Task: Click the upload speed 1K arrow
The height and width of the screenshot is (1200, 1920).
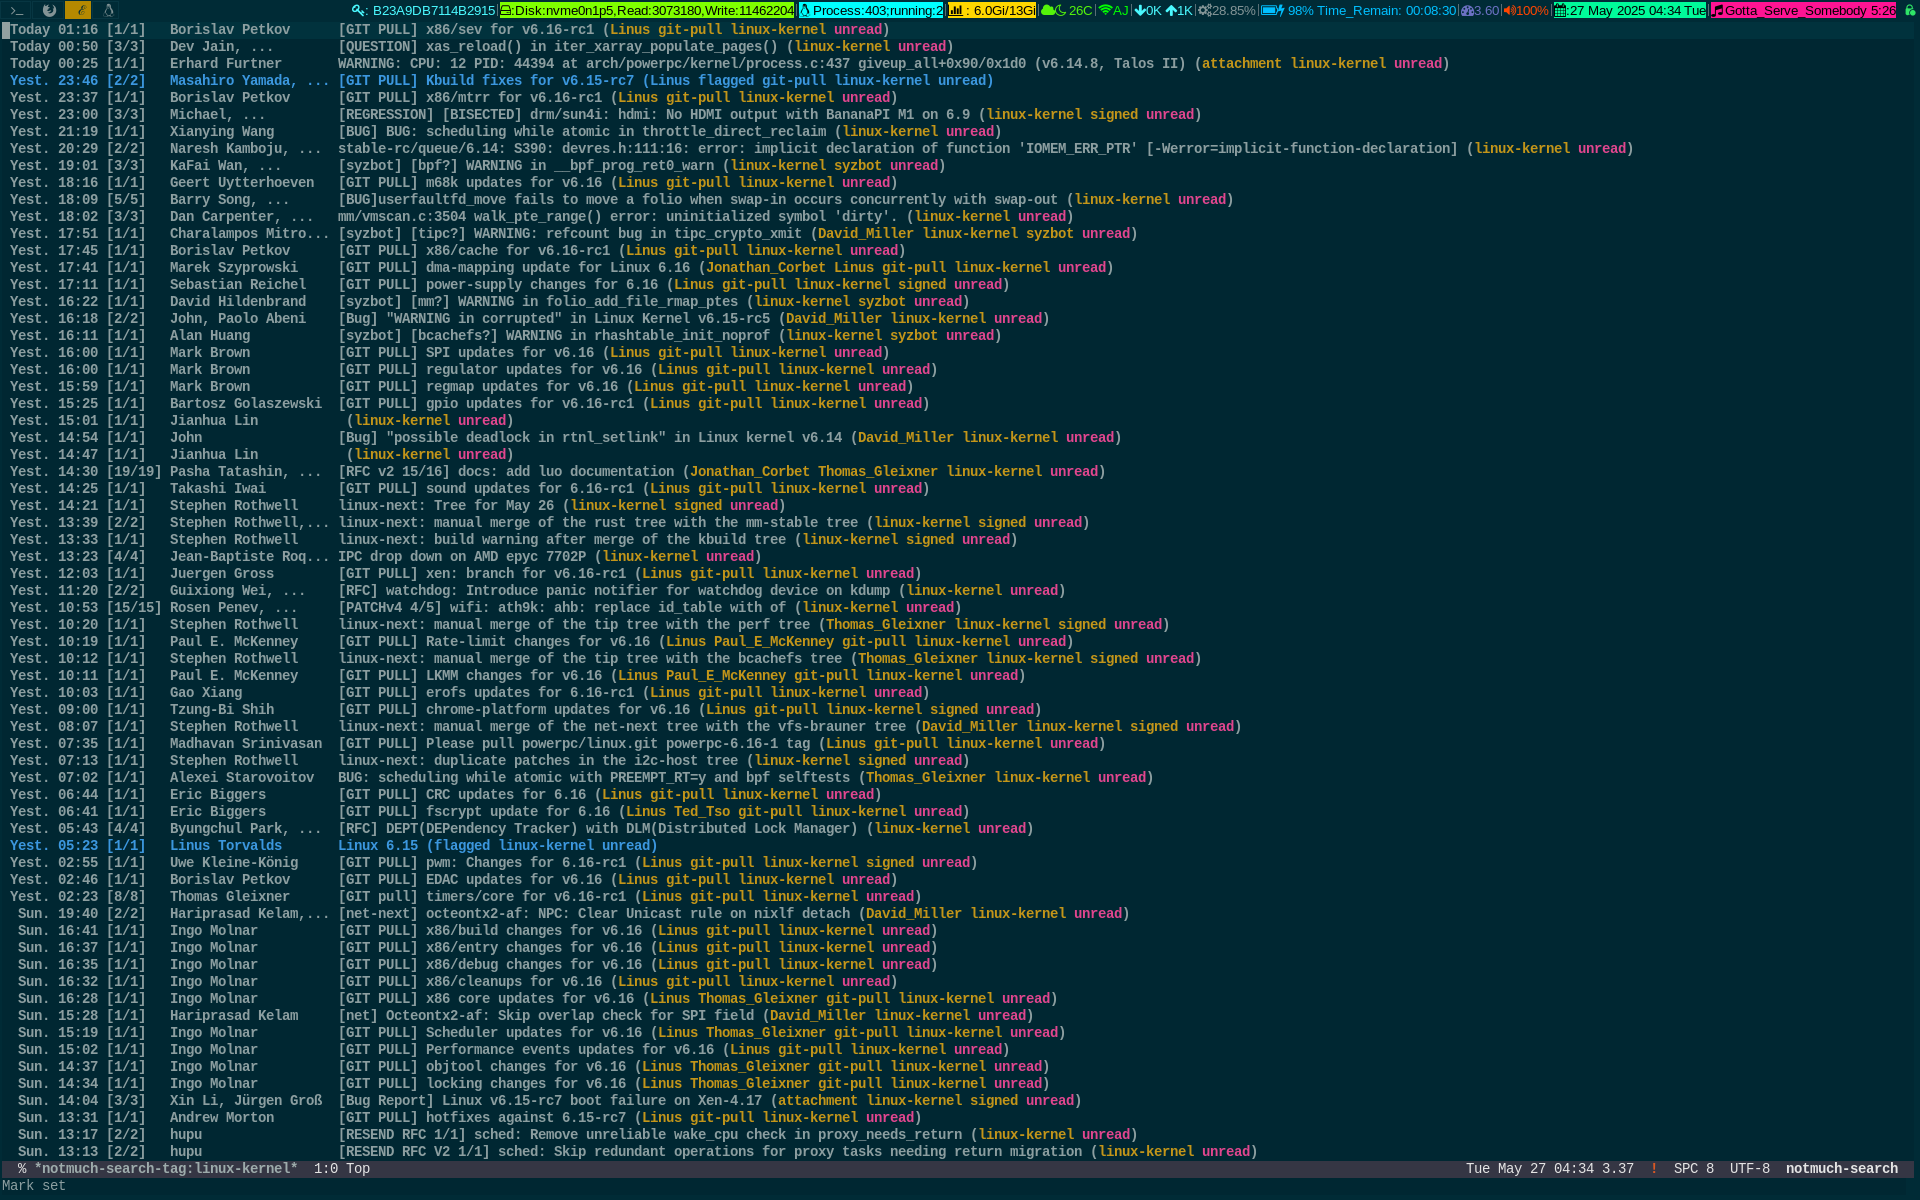Action: click(1179, 10)
